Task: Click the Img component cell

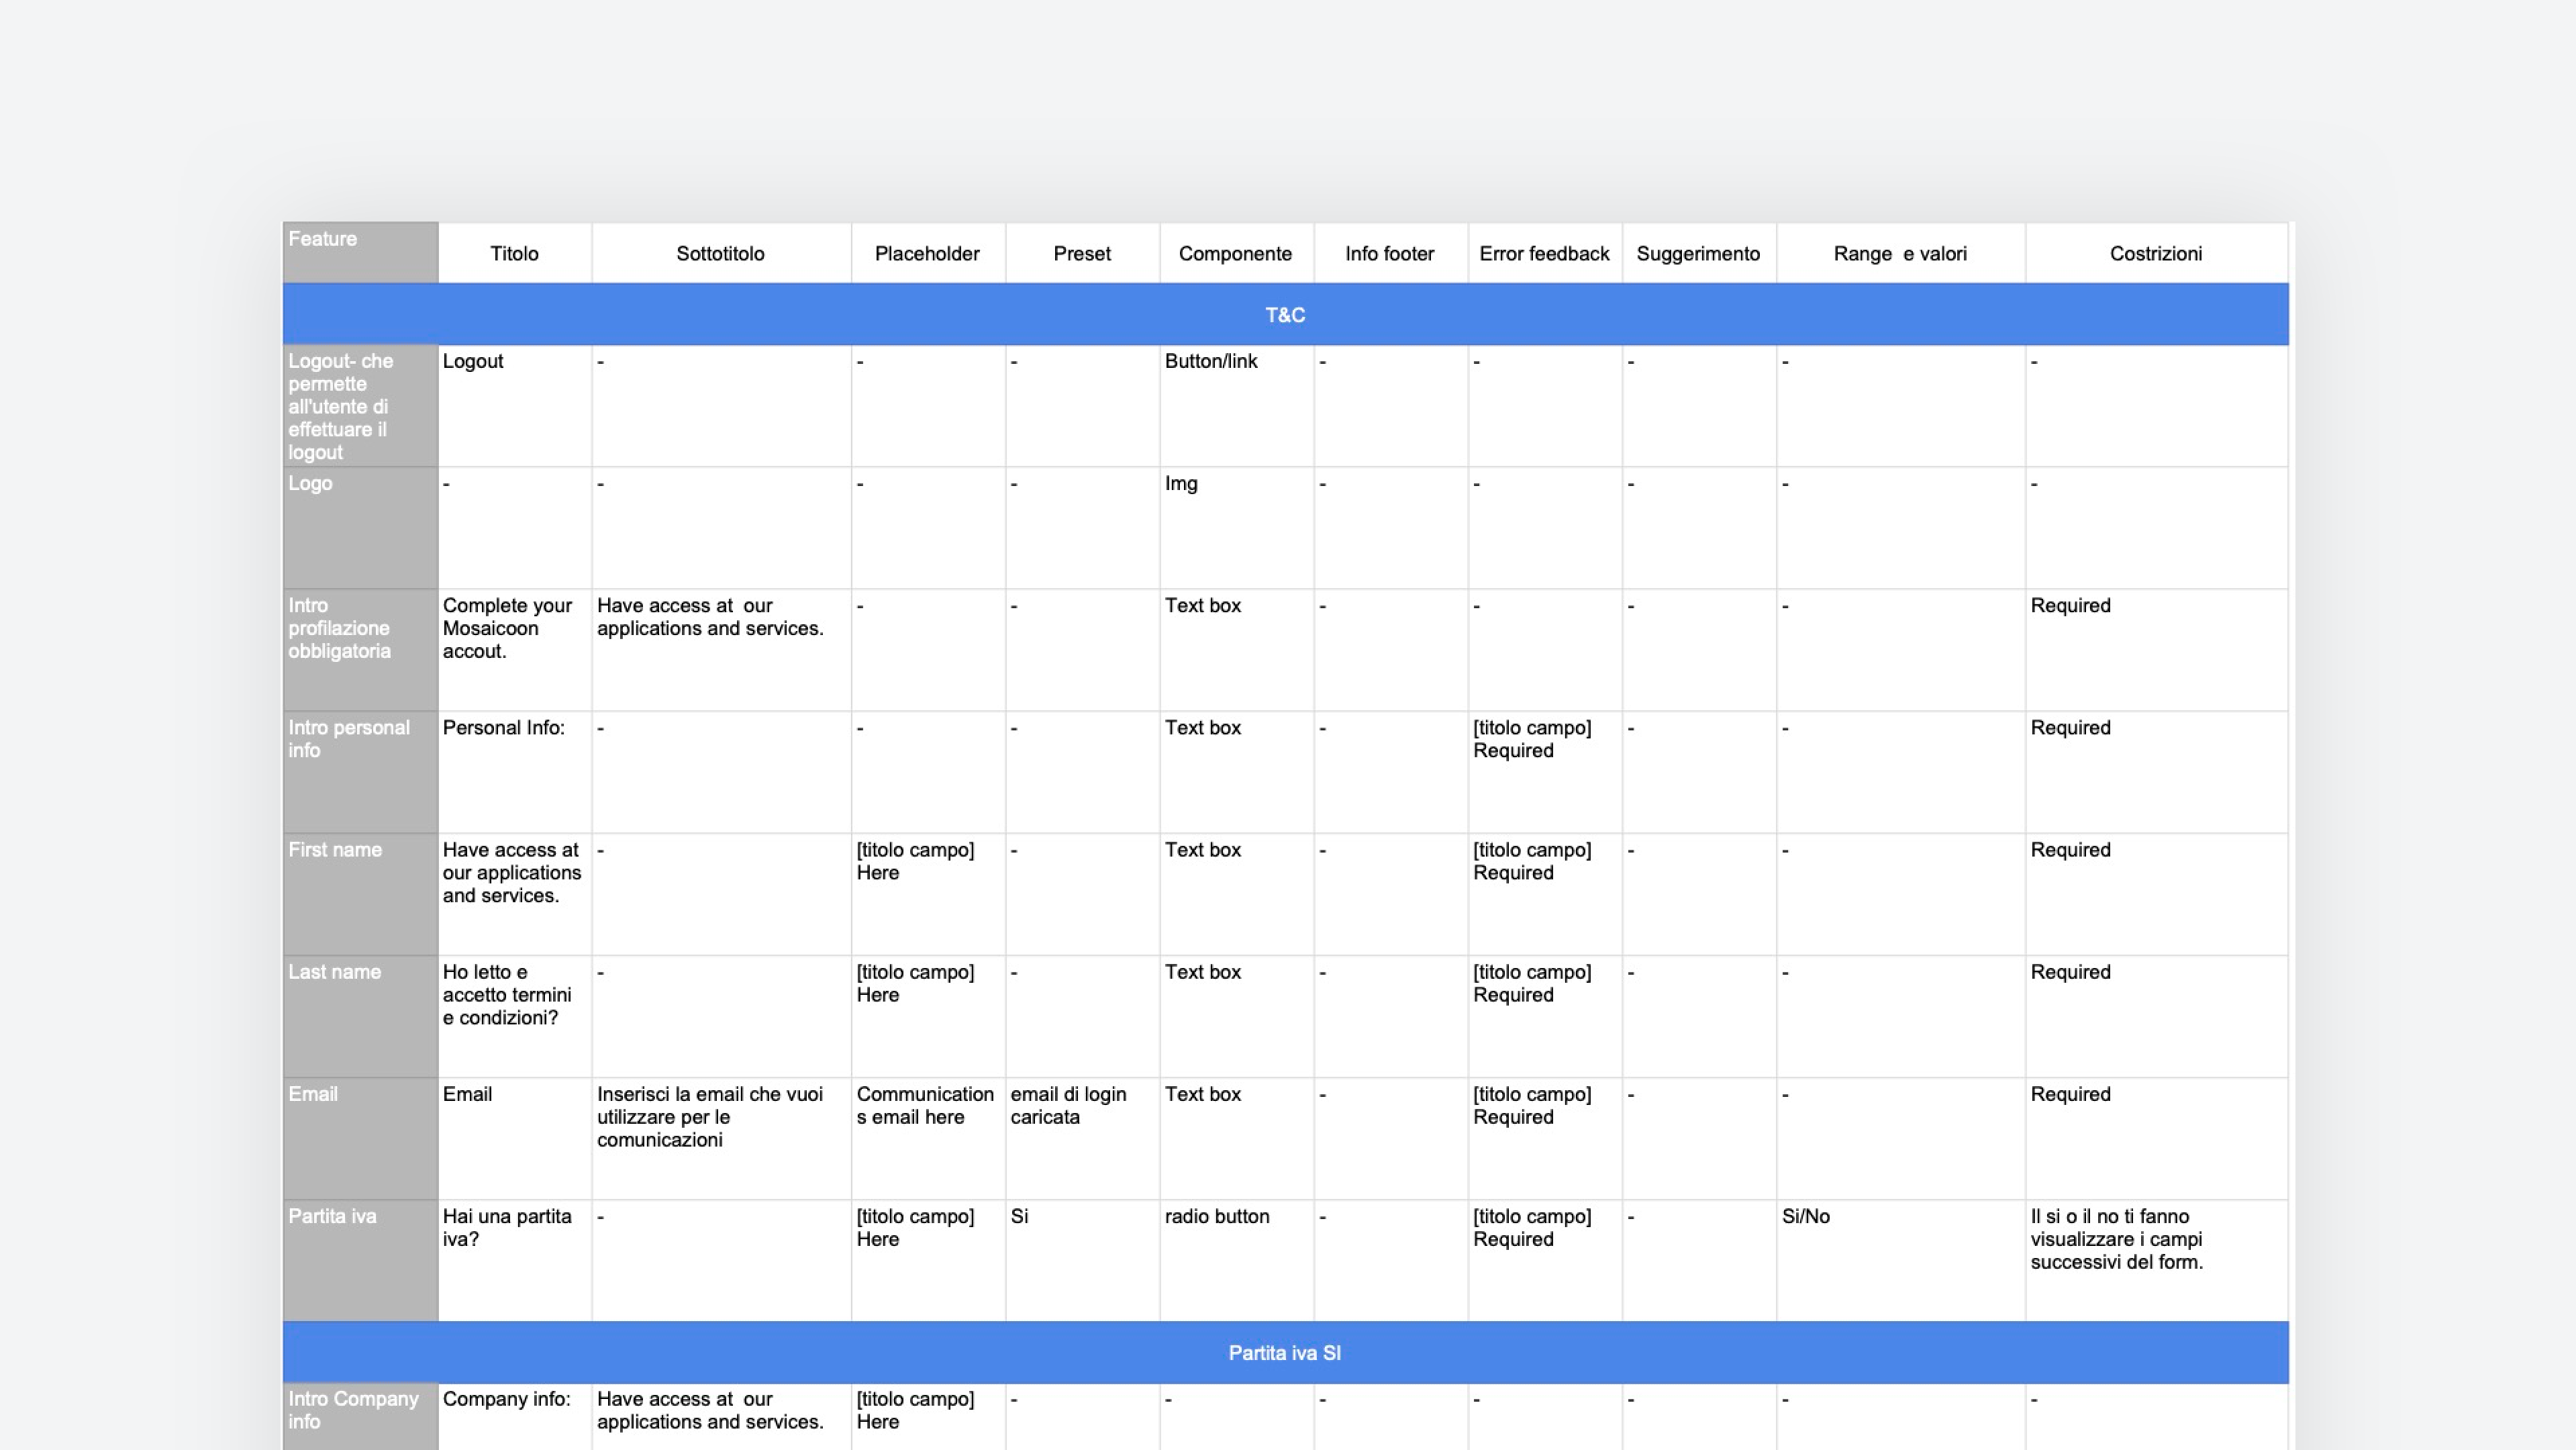Action: (1236, 528)
